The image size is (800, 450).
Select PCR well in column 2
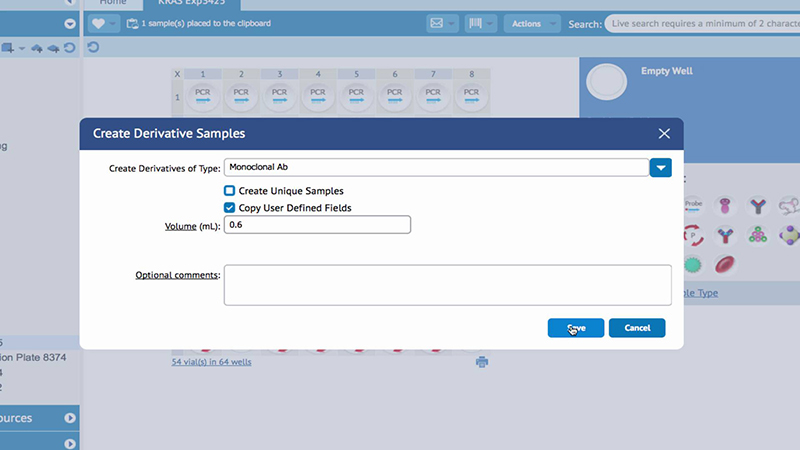(x=241, y=96)
